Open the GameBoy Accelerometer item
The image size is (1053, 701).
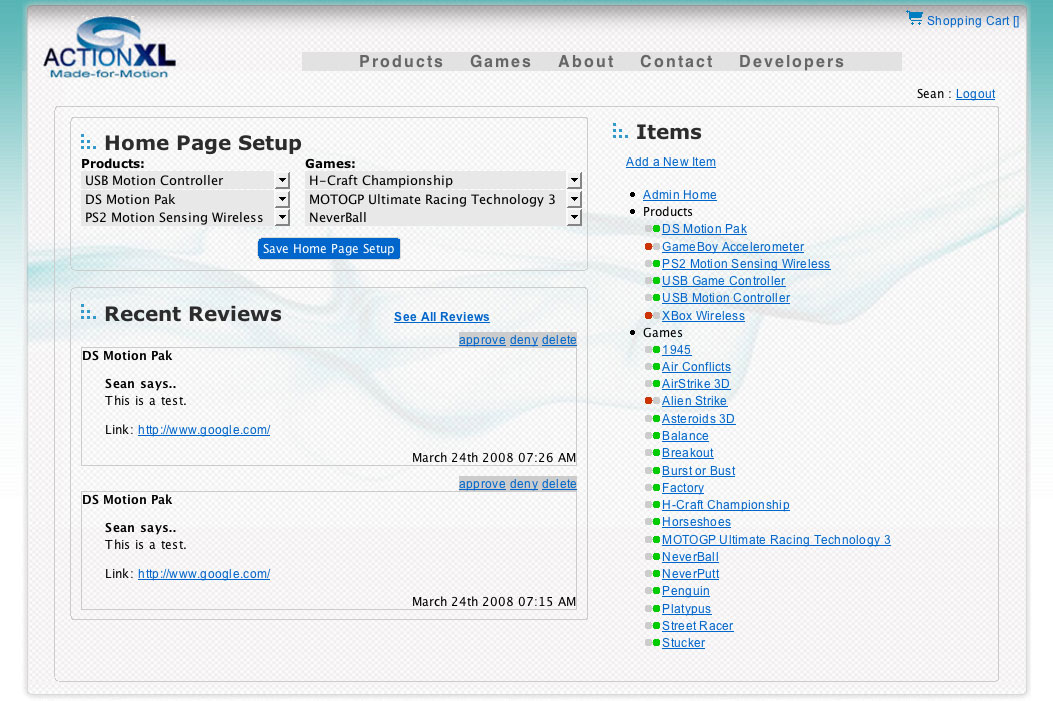tap(733, 247)
